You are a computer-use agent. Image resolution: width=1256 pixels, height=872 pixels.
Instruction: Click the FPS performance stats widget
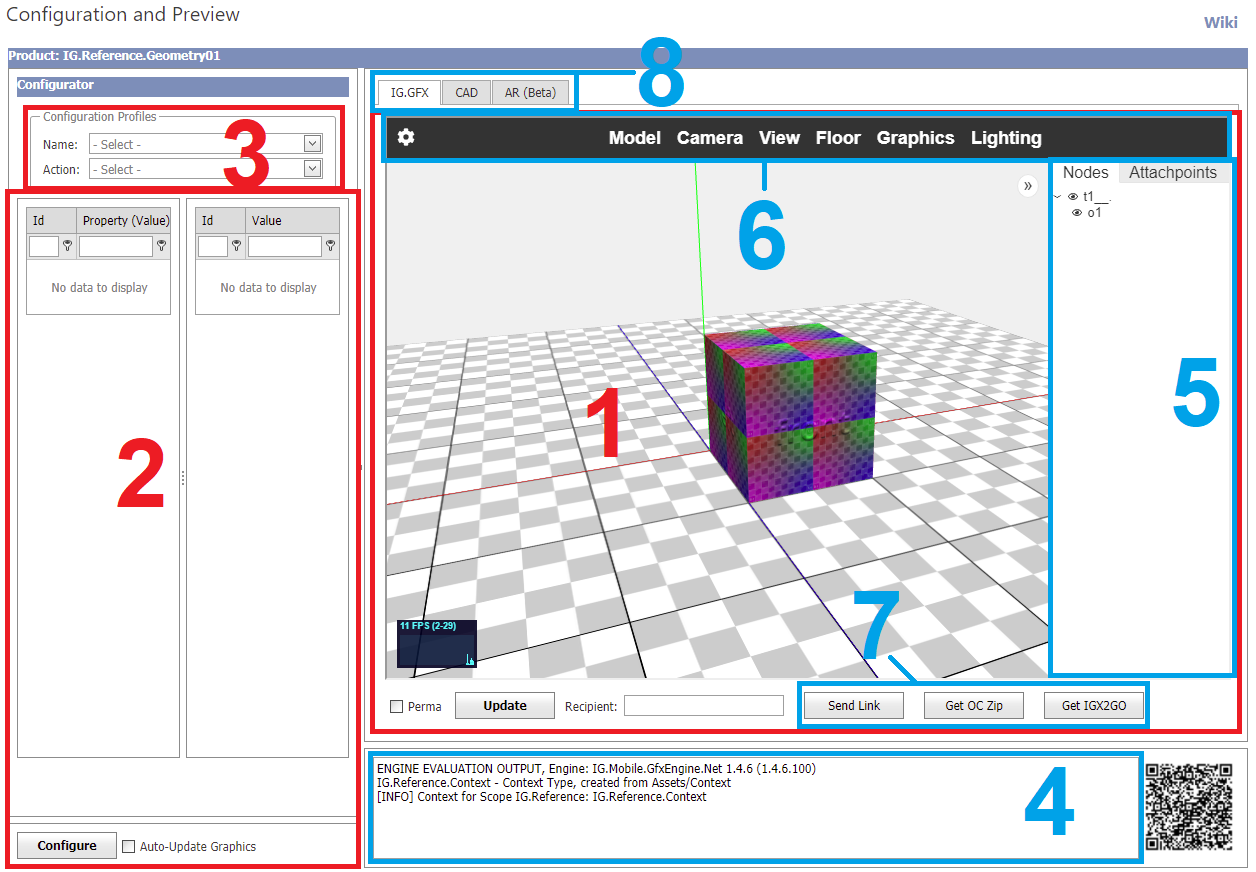pos(436,643)
